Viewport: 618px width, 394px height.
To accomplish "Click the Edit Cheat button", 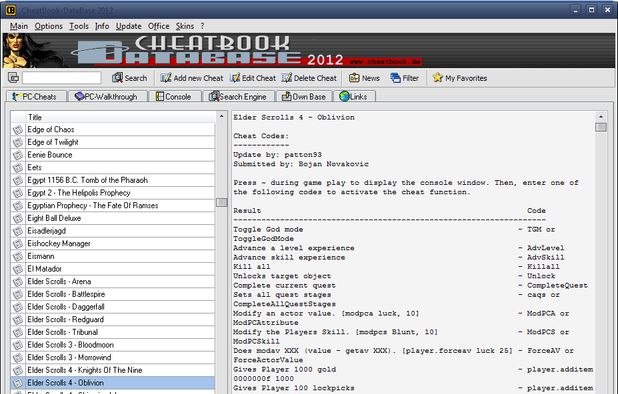I will point(253,78).
